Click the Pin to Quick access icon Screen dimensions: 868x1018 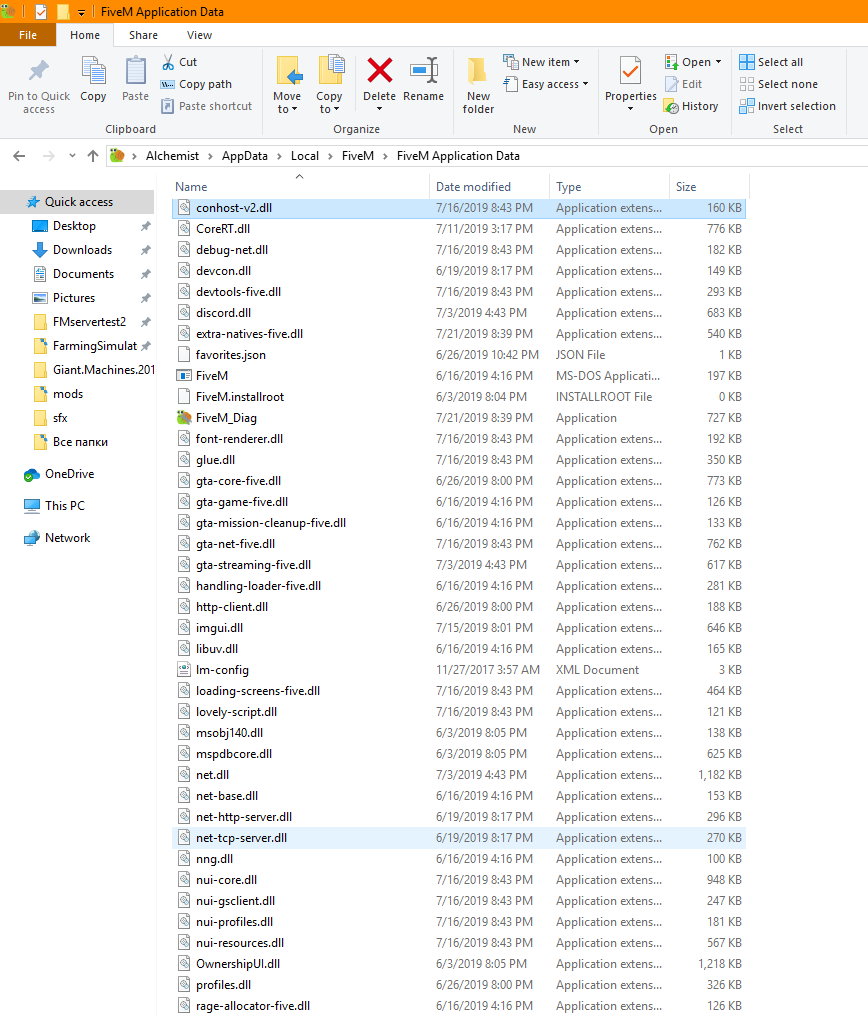[x=38, y=71]
